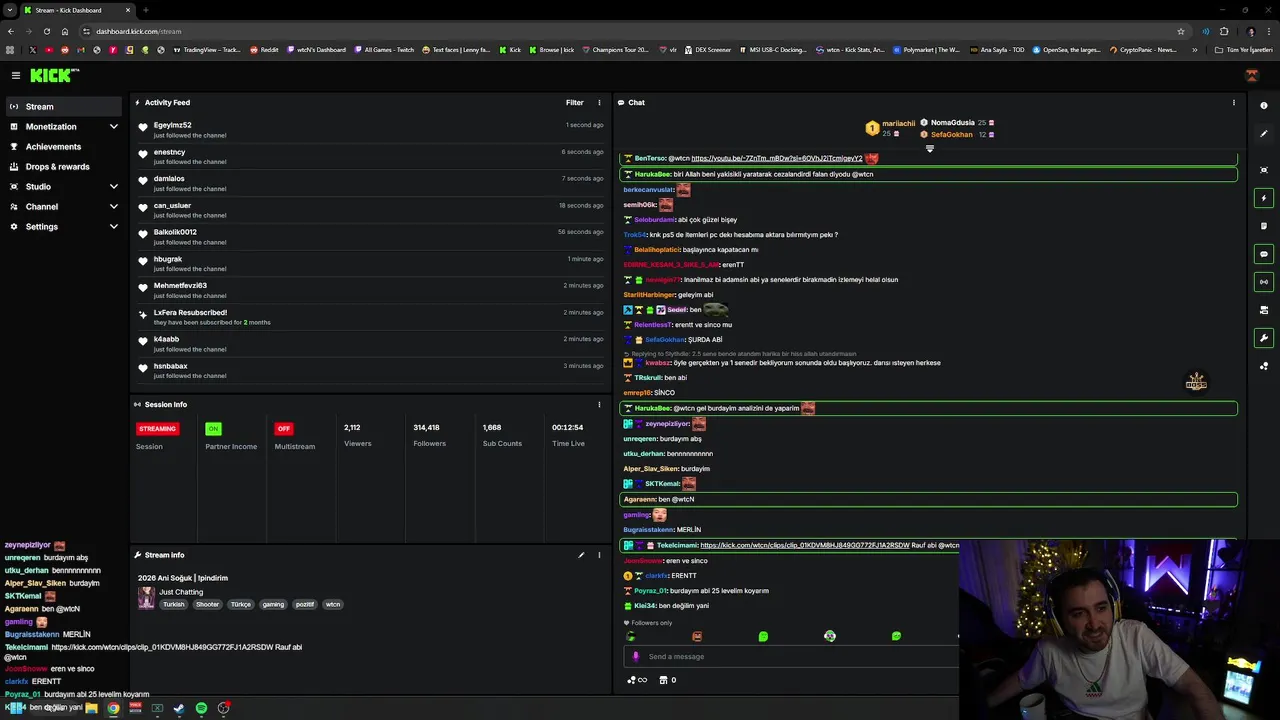
Task: Open the Session Info options menu
Action: pos(599,404)
